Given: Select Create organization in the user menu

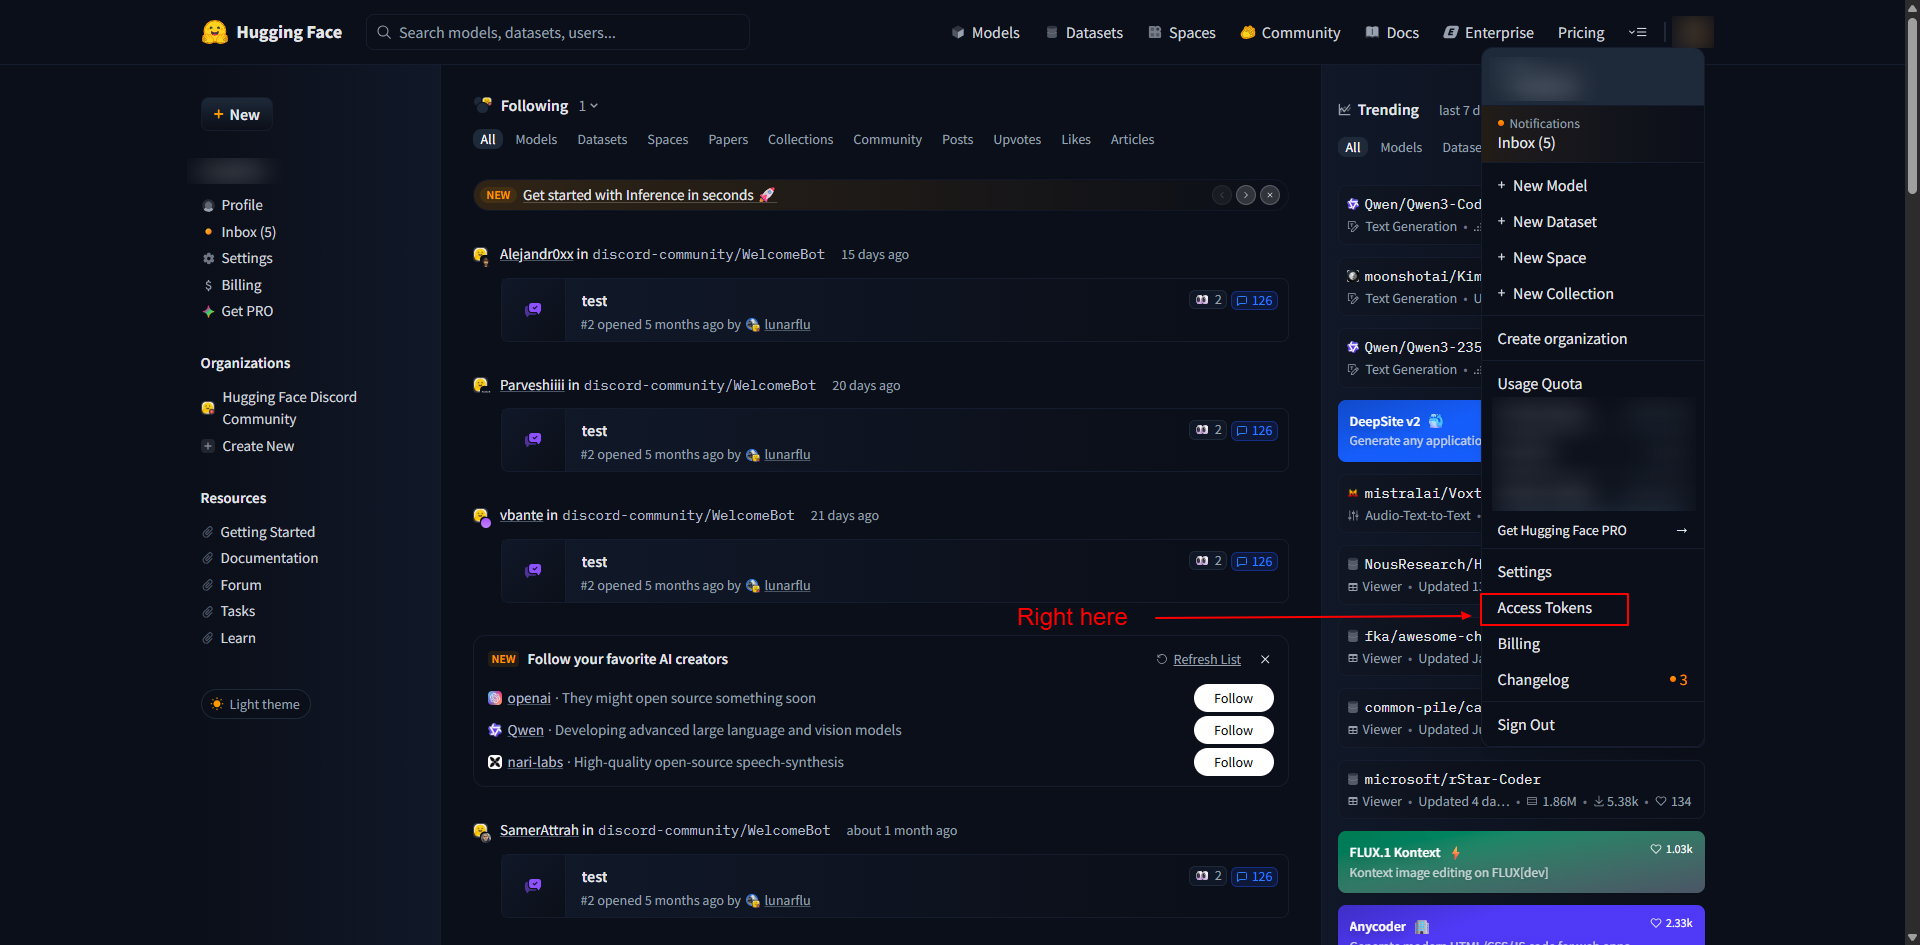Looking at the screenshot, I should [1562, 339].
